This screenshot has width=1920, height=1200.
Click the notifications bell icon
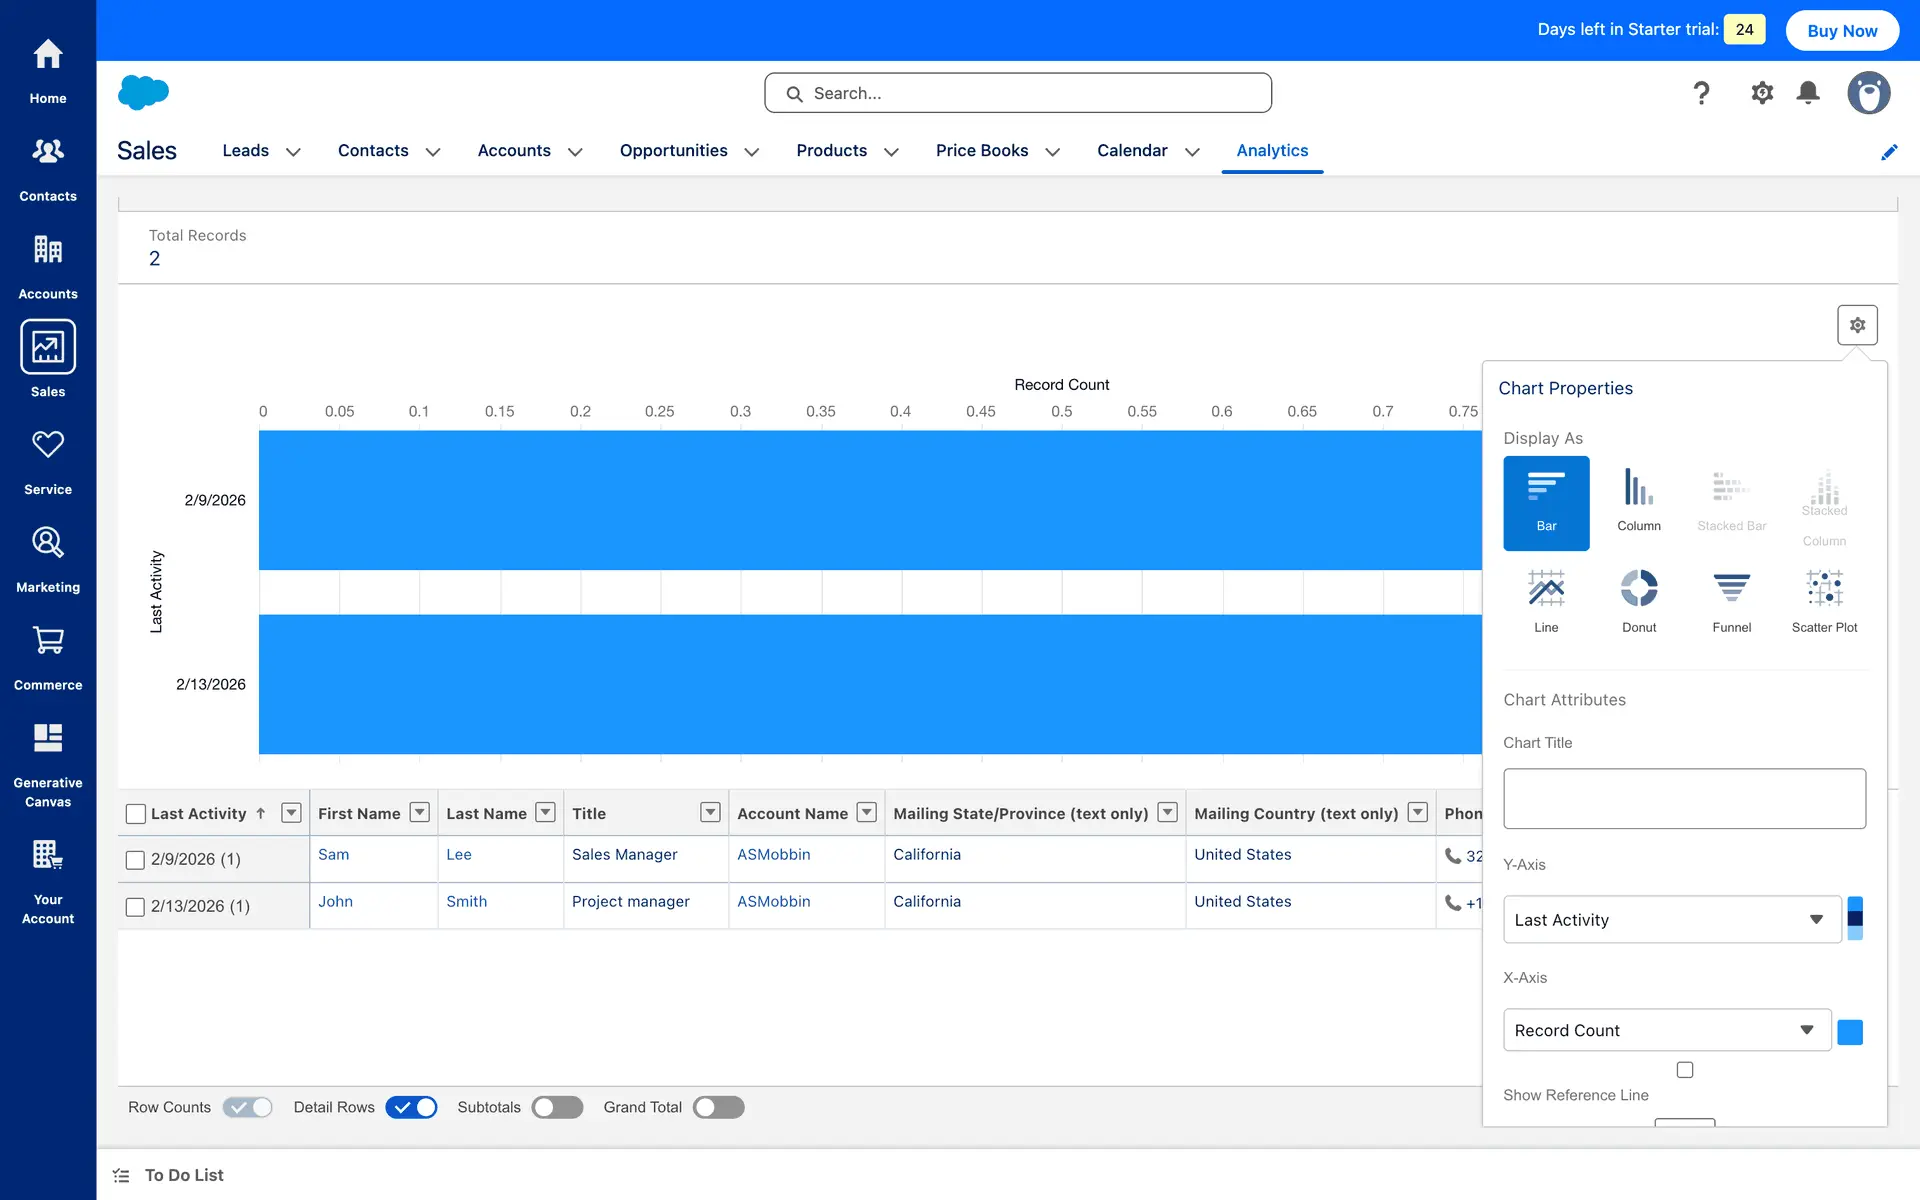coord(1808,93)
